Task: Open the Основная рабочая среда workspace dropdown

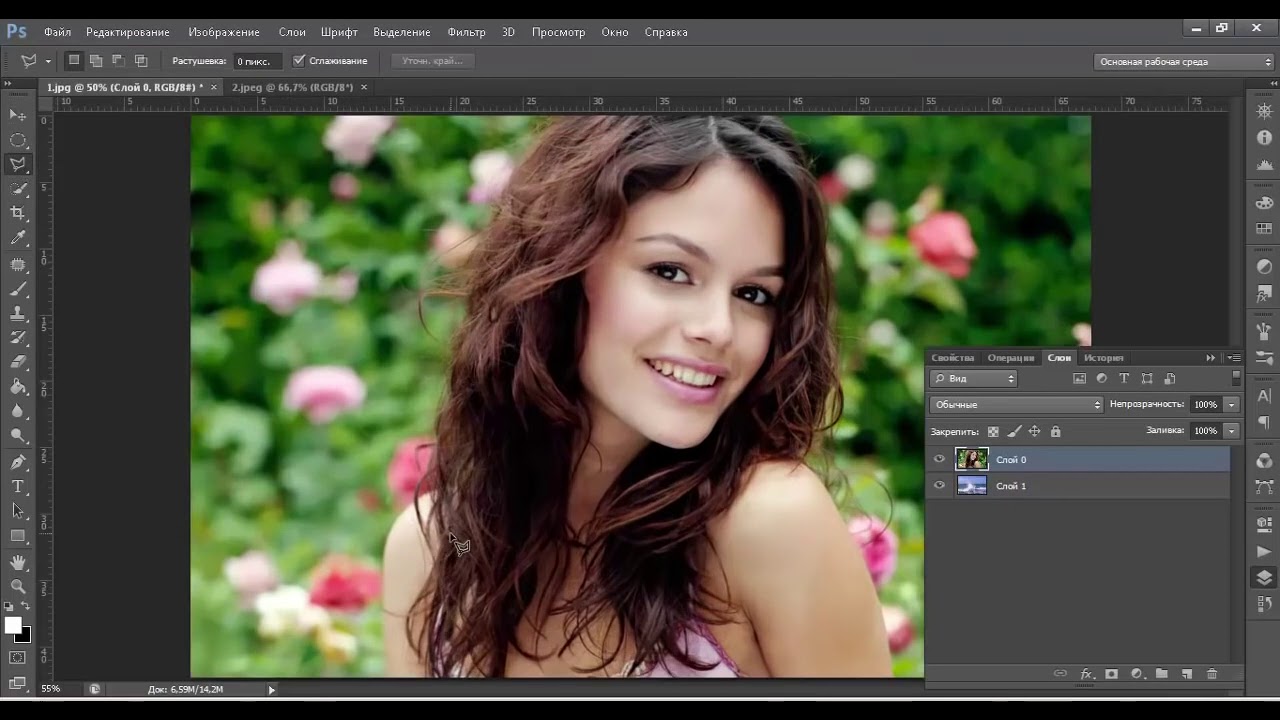Action: pyautogui.click(x=1184, y=62)
